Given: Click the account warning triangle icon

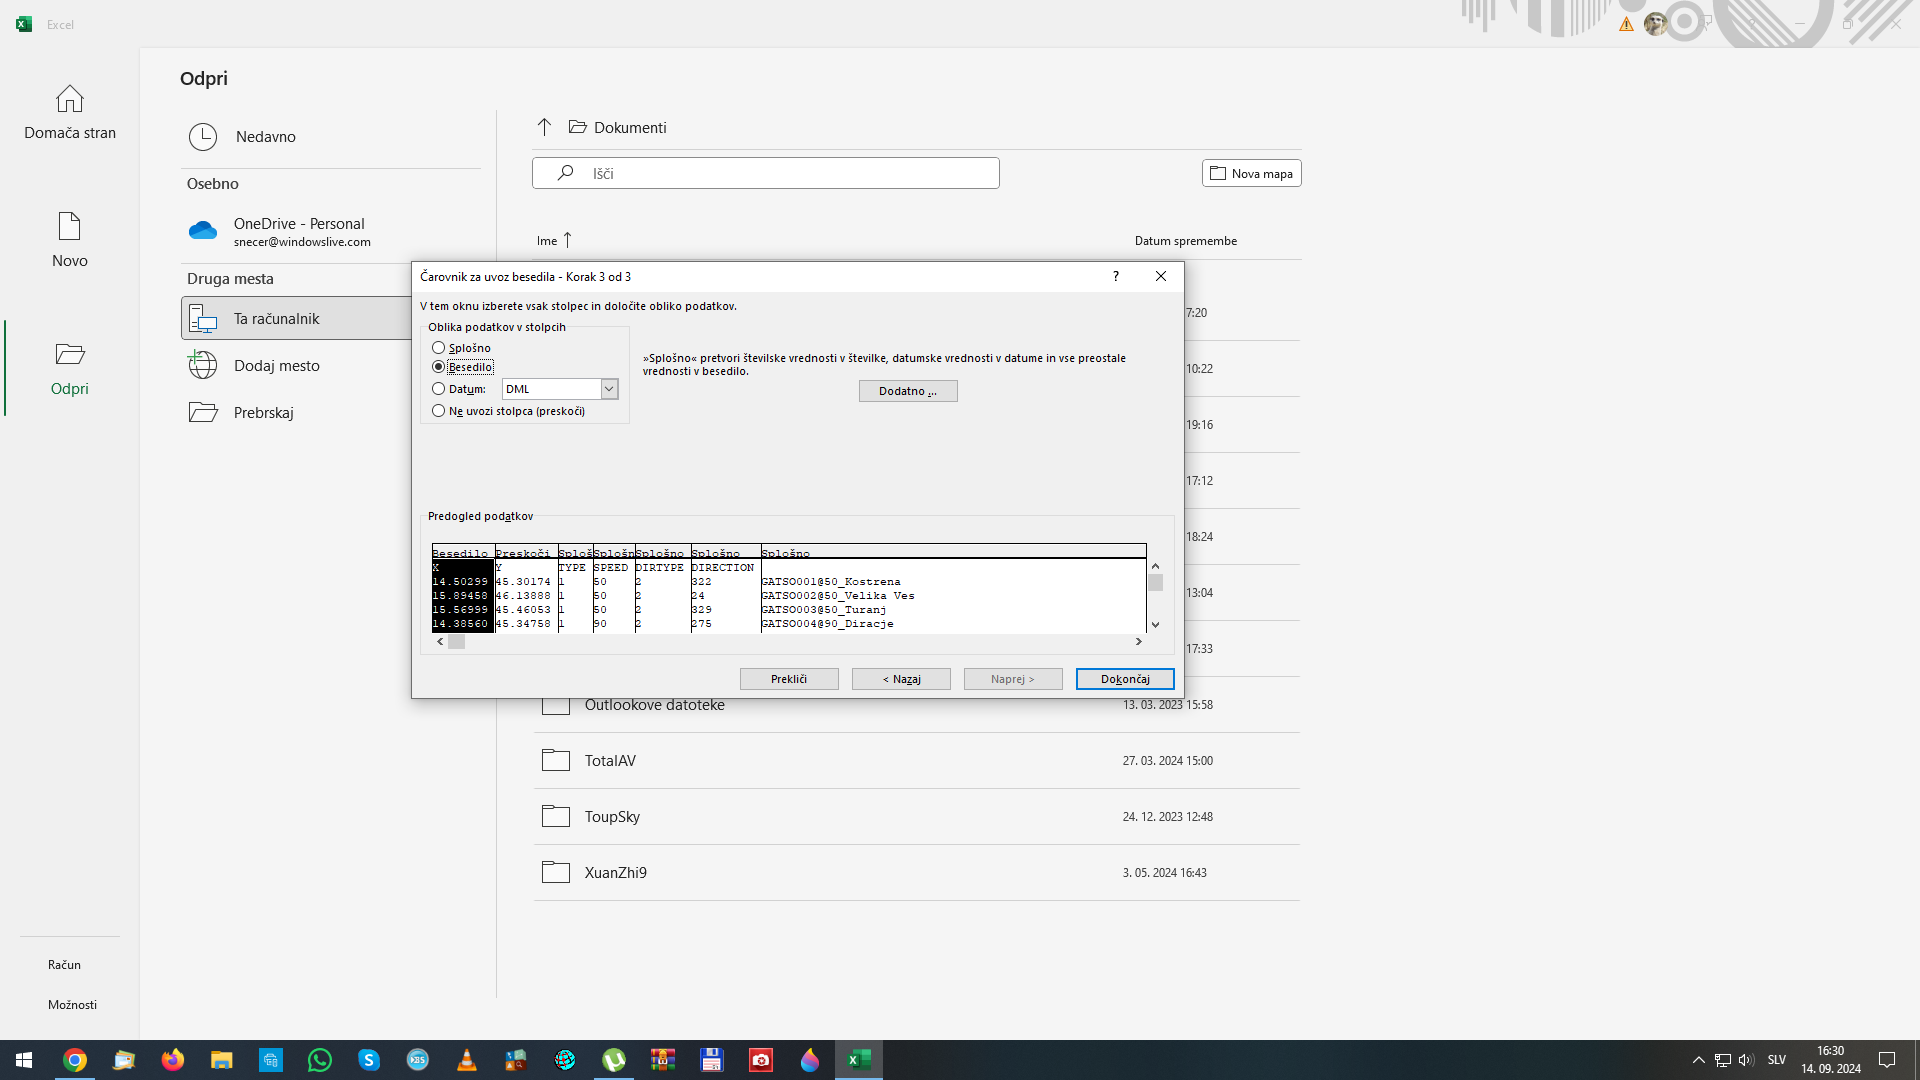Looking at the screenshot, I should click(x=1626, y=24).
